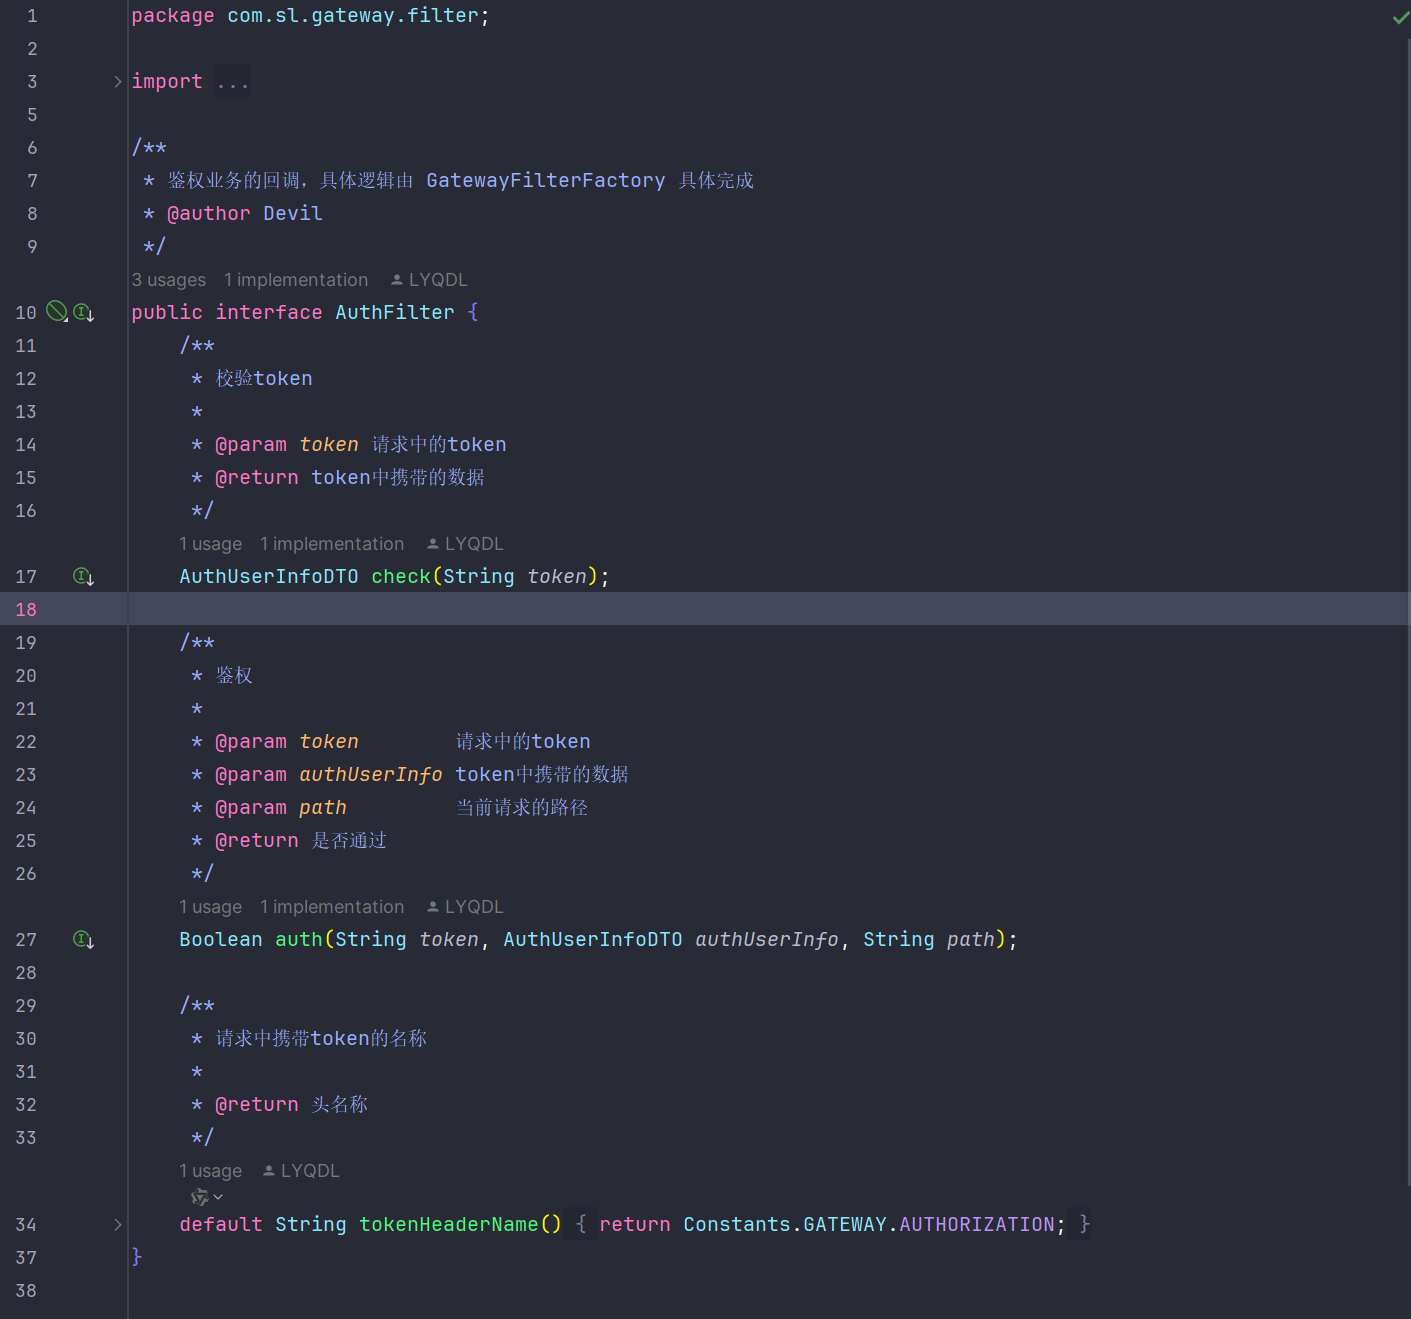Click '1 usage' hint above check method
This screenshot has width=1411, height=1319.
point(211,544)
